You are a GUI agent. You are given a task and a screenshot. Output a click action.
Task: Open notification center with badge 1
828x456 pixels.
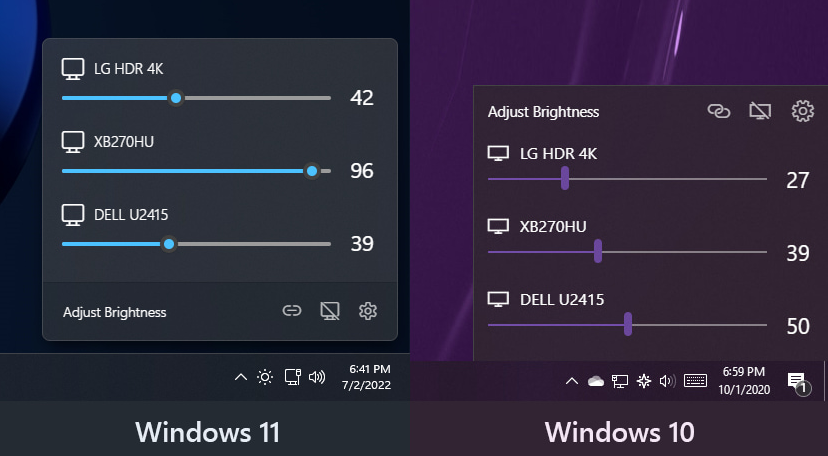pyautogui.click(x=798, y=382)
